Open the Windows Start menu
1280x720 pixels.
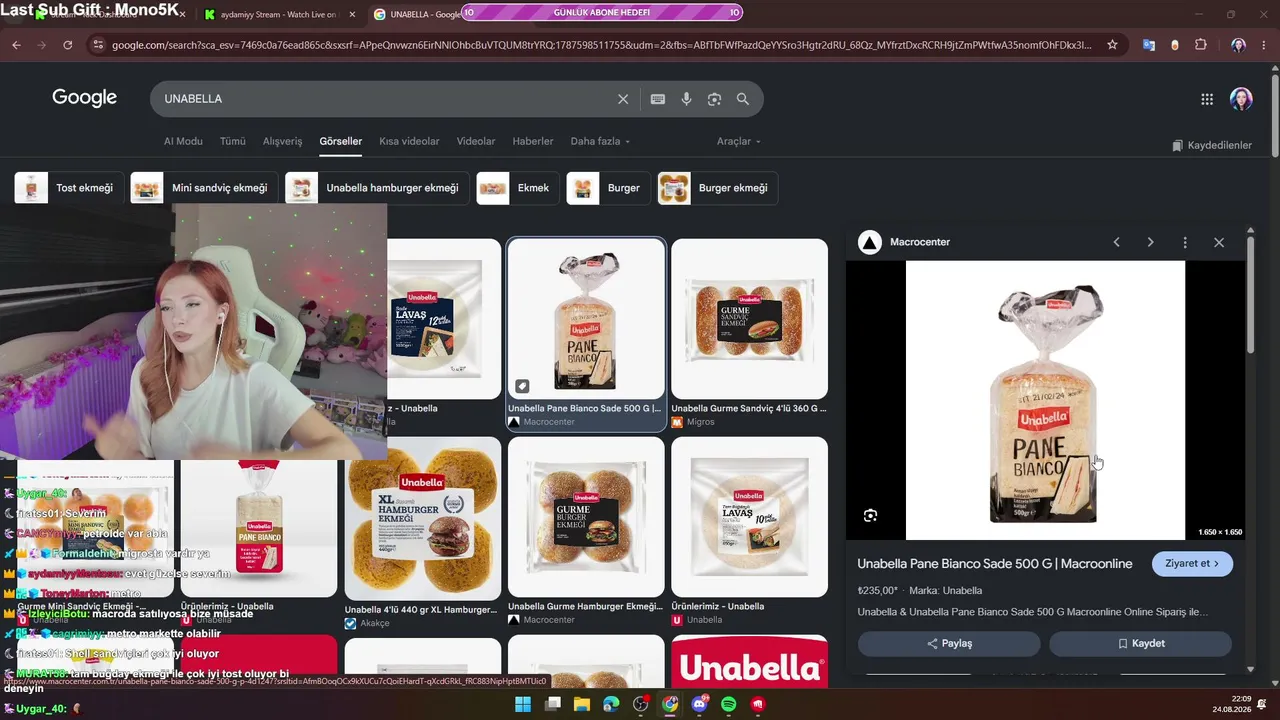523,704
